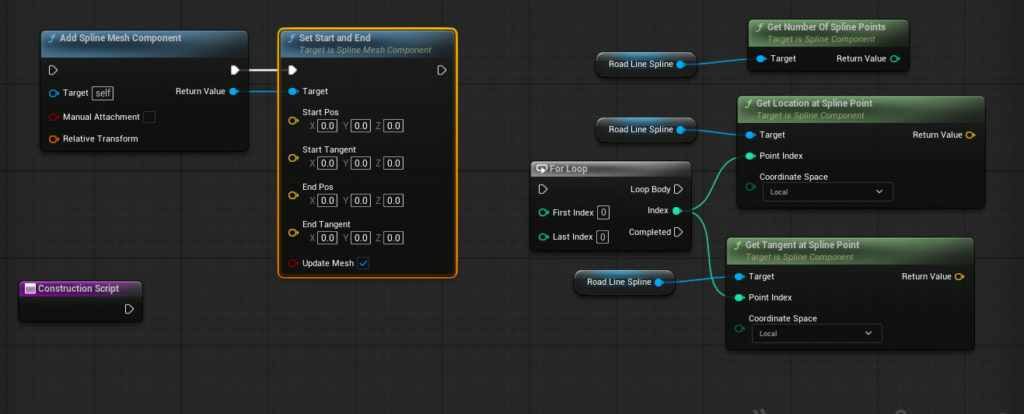Click the Construction Script execution output pin
Screen dimensions: 1024x414
click(129, 309)
